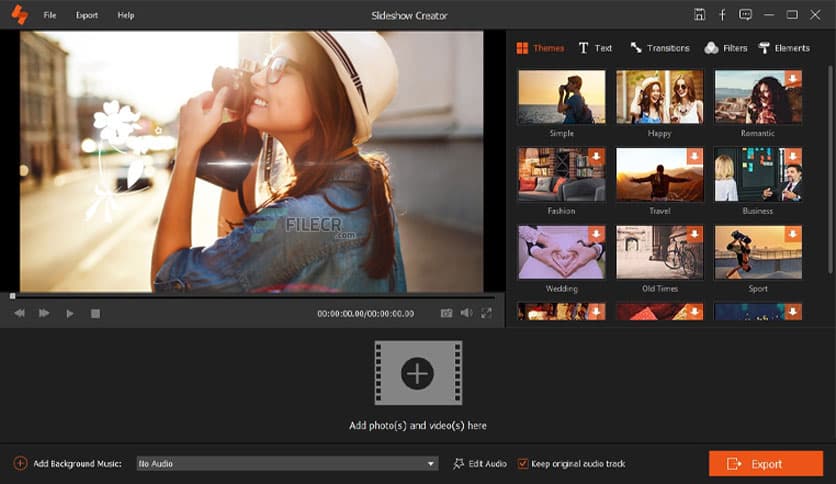Image resolution: width=836 pixels, height=484 pixels.
Task: Click the Facebook icon in title bar
Action: pos(722,15)
